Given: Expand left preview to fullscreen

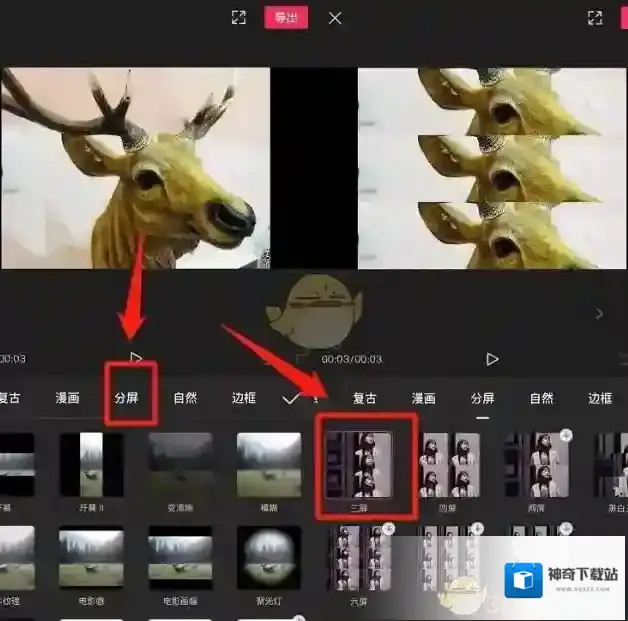Looking at the screenshot, I should pyautogui.click(x=238, y=18).
